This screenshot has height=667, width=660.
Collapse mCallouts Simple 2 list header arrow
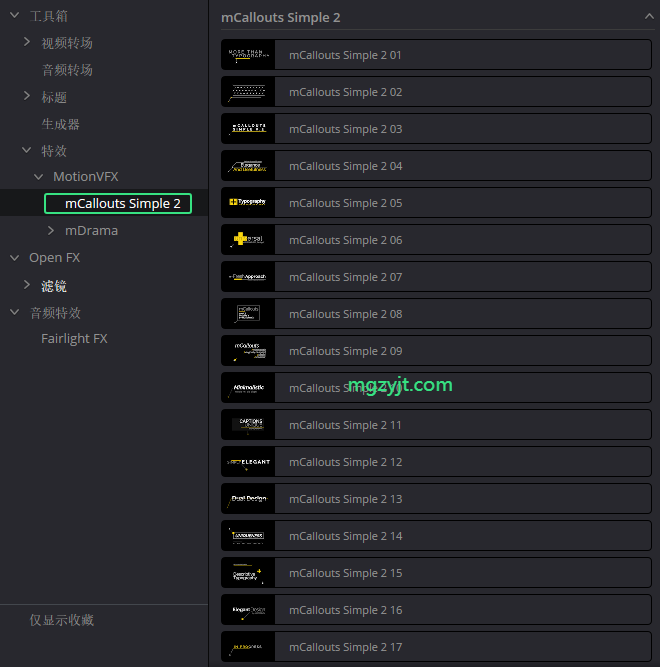click(649, 17)
